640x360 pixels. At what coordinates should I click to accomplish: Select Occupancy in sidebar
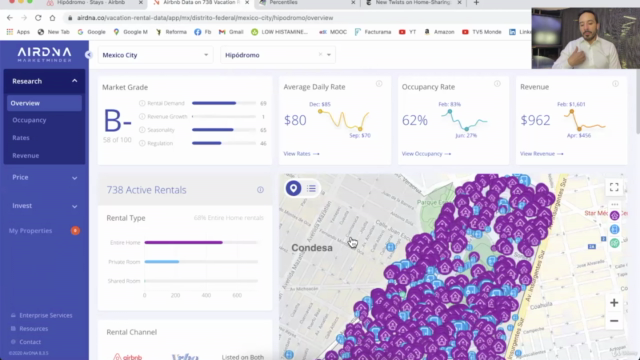[29, 120]
